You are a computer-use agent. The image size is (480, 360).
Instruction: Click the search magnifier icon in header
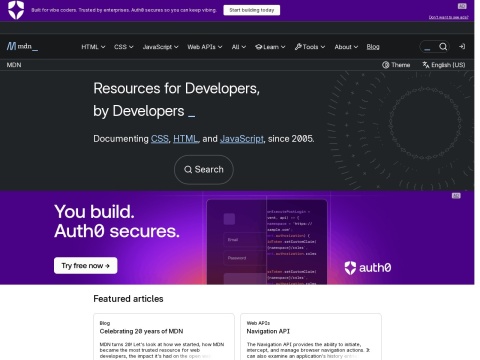(x=443, y=47)
